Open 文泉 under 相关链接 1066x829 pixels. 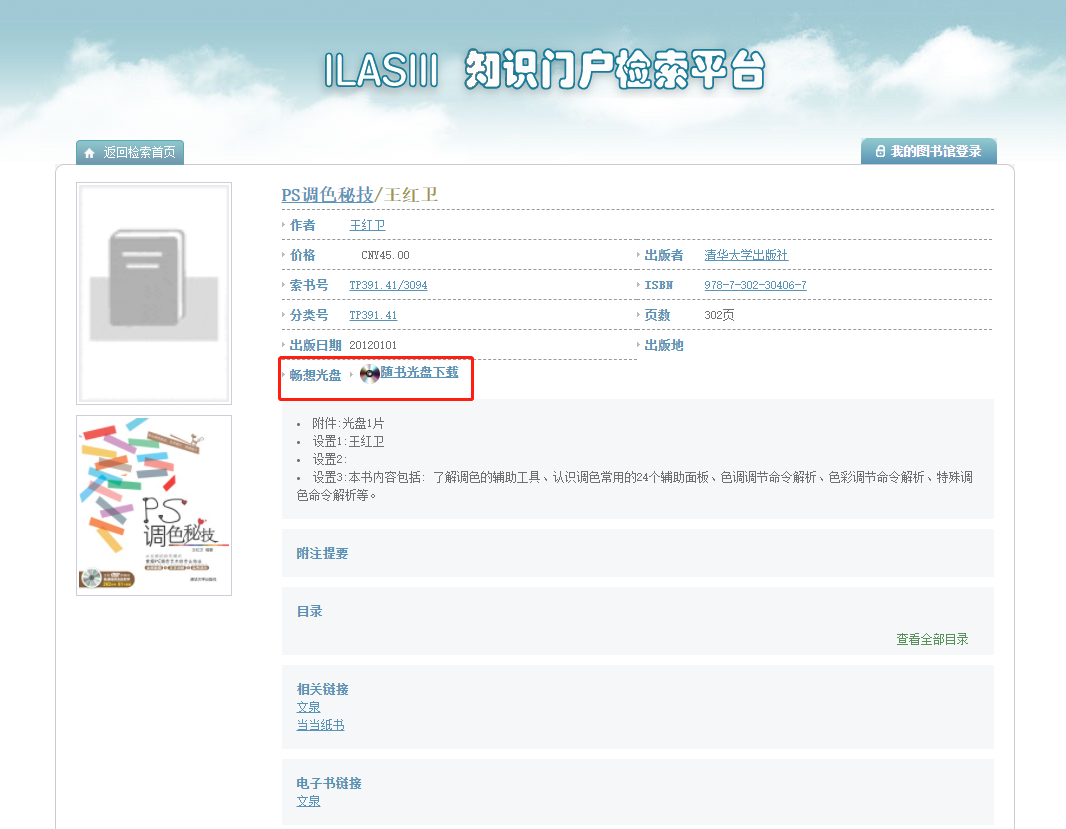click(x=308, y=708)
